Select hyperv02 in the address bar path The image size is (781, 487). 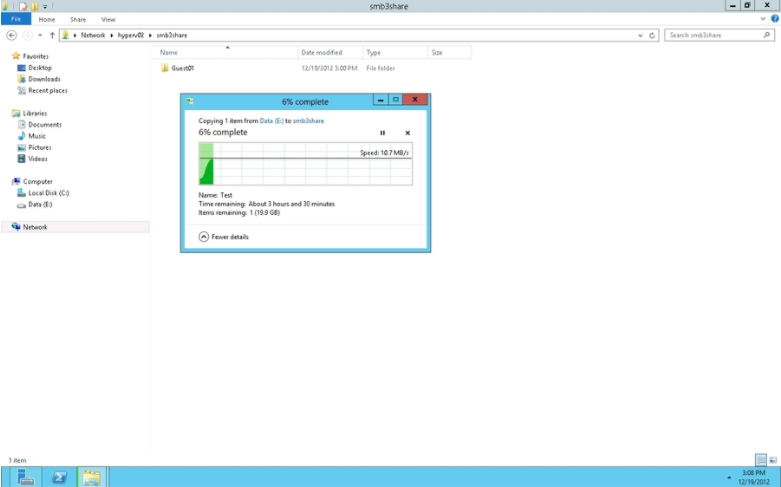[x=130, y=35]
